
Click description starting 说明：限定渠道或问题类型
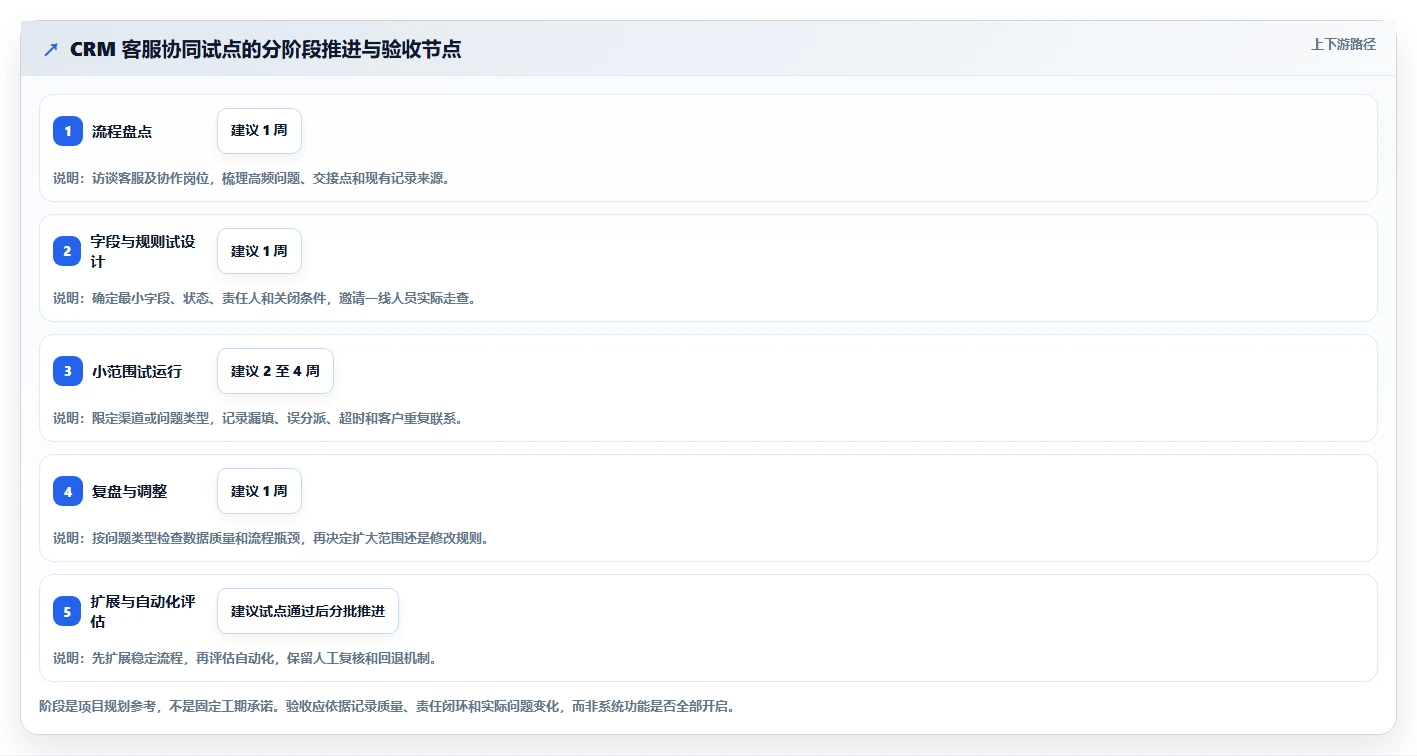(258, 418)
